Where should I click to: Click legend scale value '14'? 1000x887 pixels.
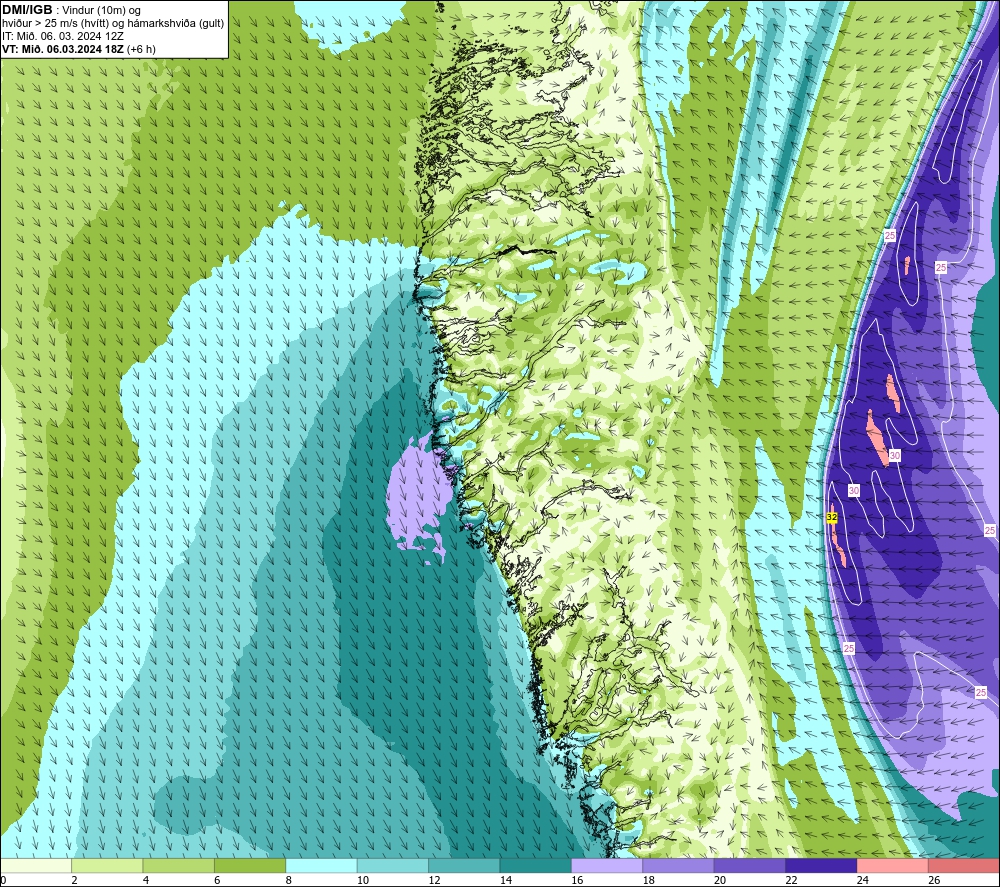click(506, 880)
